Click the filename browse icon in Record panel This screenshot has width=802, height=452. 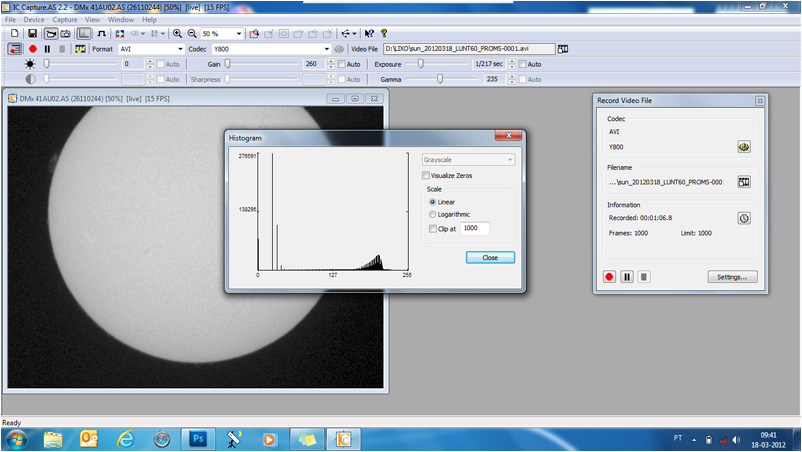(x=744, y=182)
